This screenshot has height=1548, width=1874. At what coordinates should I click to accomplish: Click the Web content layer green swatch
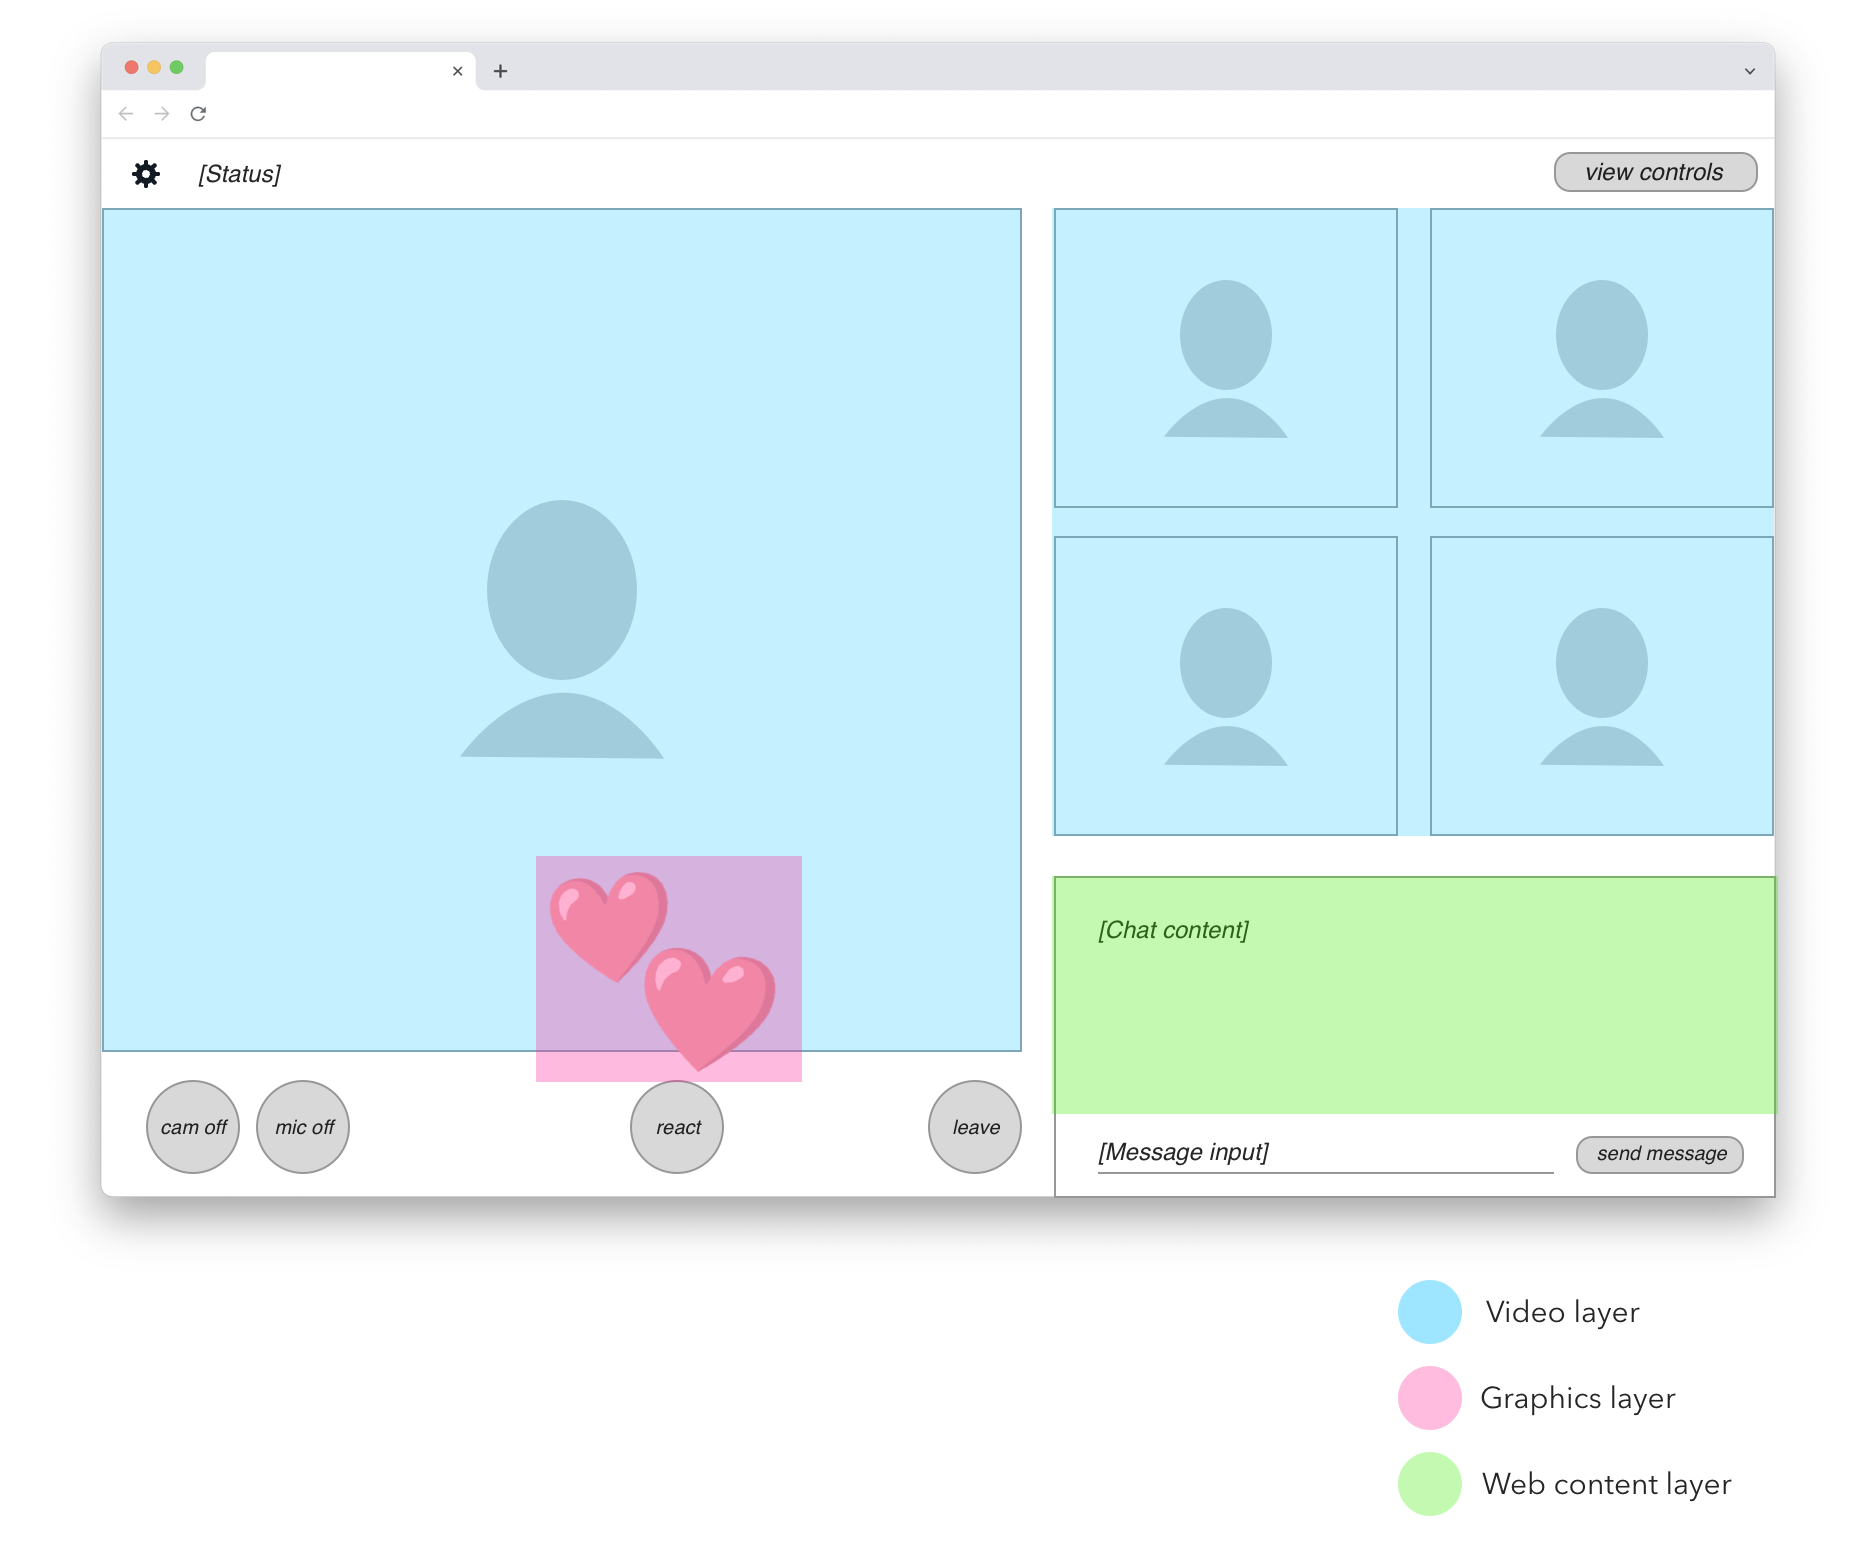coord(1430,1484)
